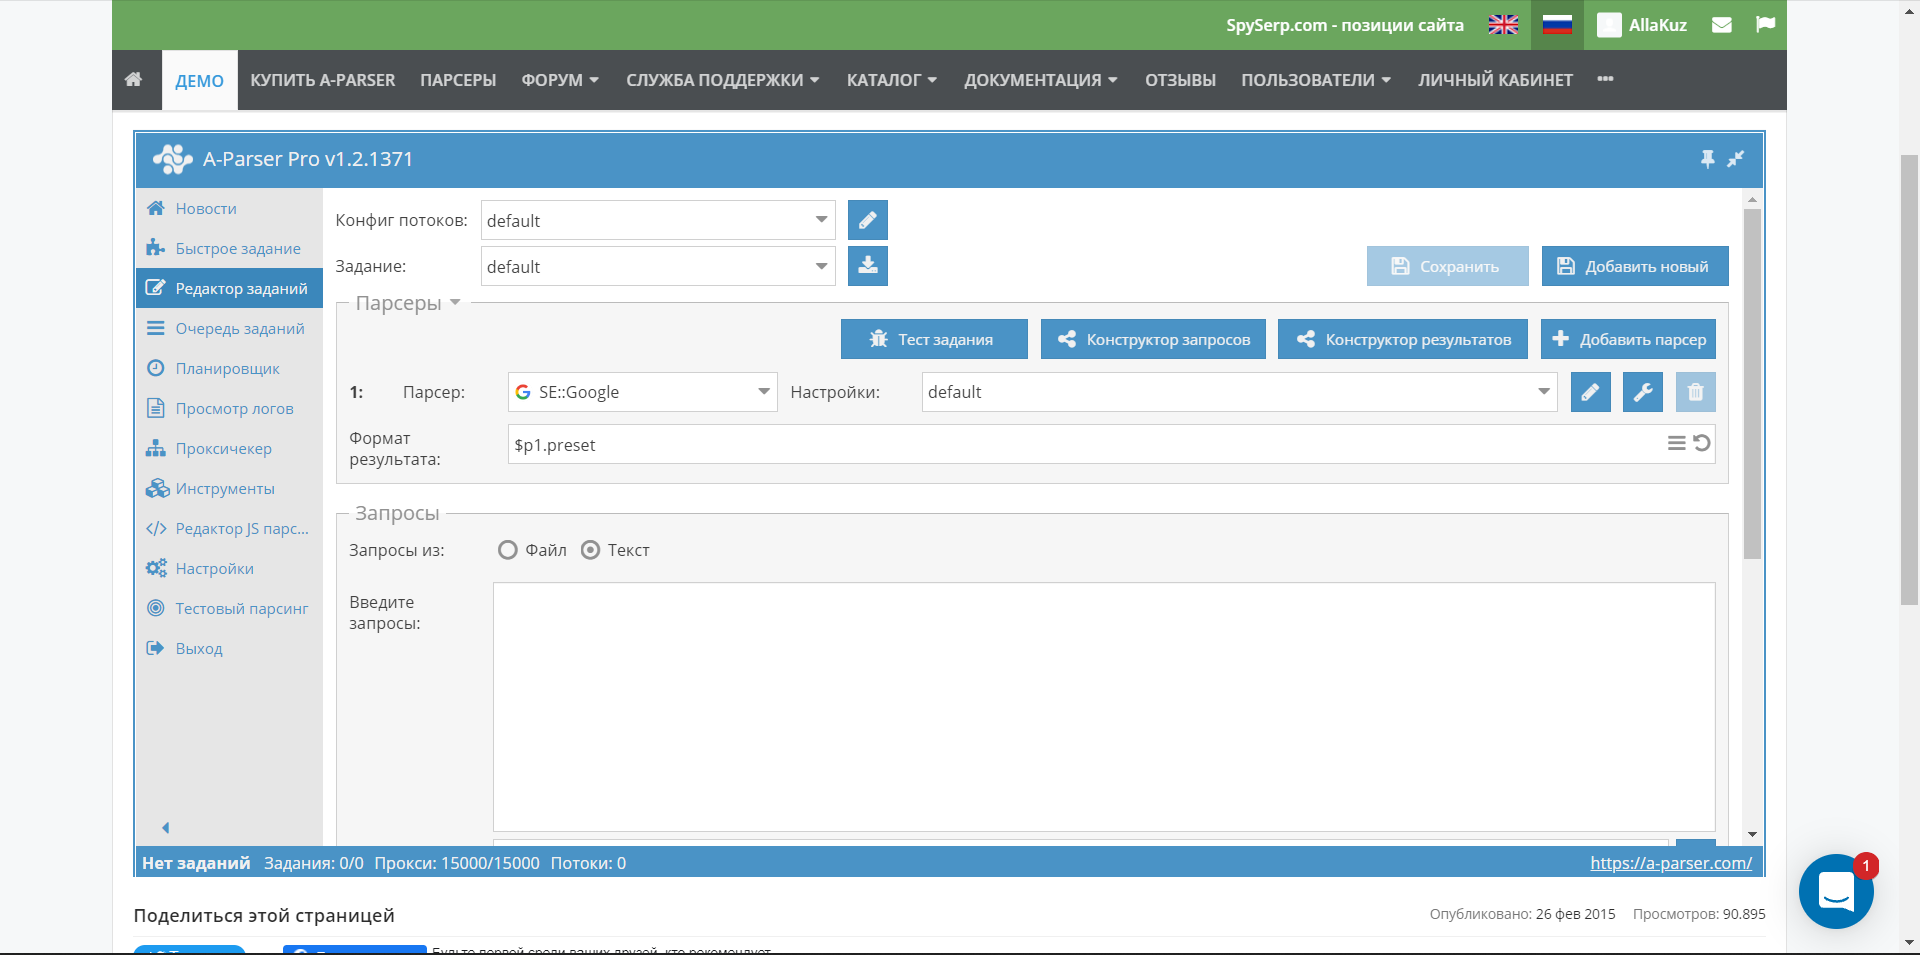Screen dimensions: 1920x955
Task: Open the inbox envelope icon
Action: [1721, 25]
